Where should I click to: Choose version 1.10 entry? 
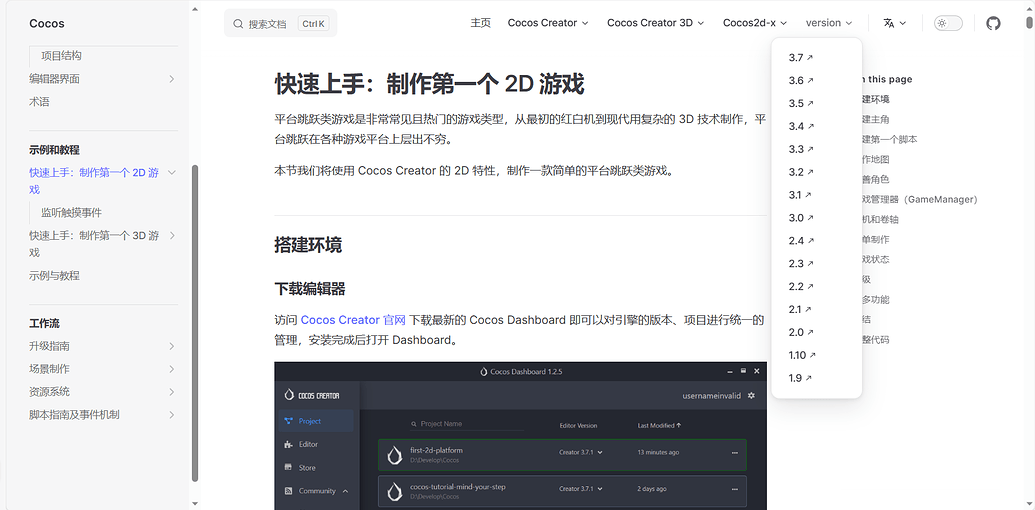click(802, 355)
